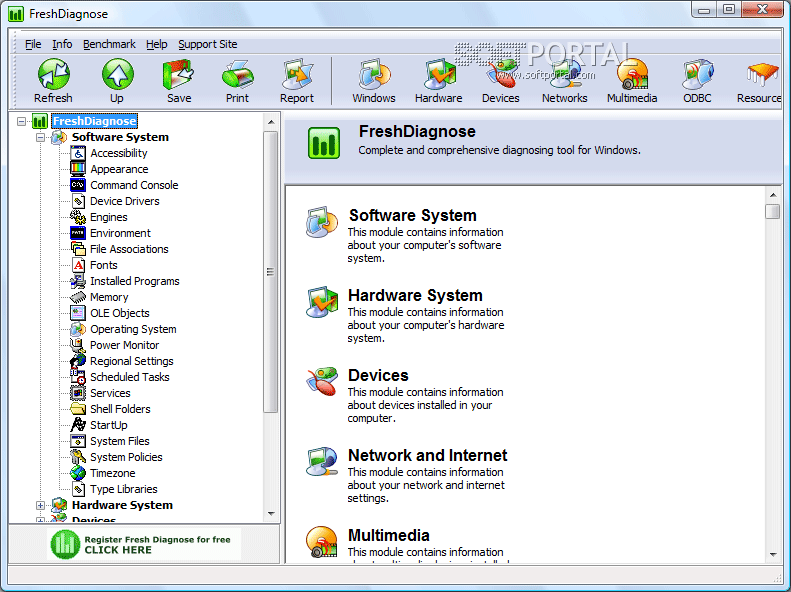The width and height of the screenshot is (791, 592).
Task: Click the Refresh toolbar icon
Action: [53, 75]
